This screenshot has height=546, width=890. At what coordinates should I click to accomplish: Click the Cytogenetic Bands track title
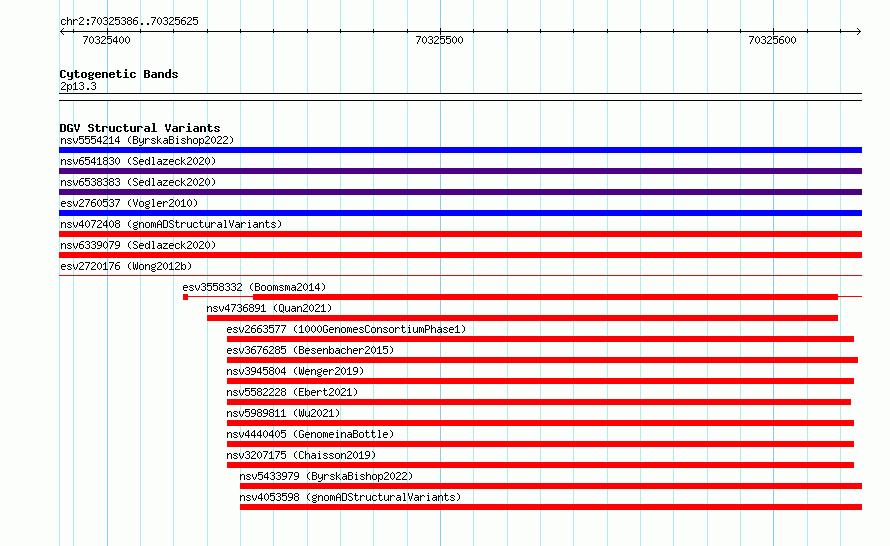pos(119,74)
